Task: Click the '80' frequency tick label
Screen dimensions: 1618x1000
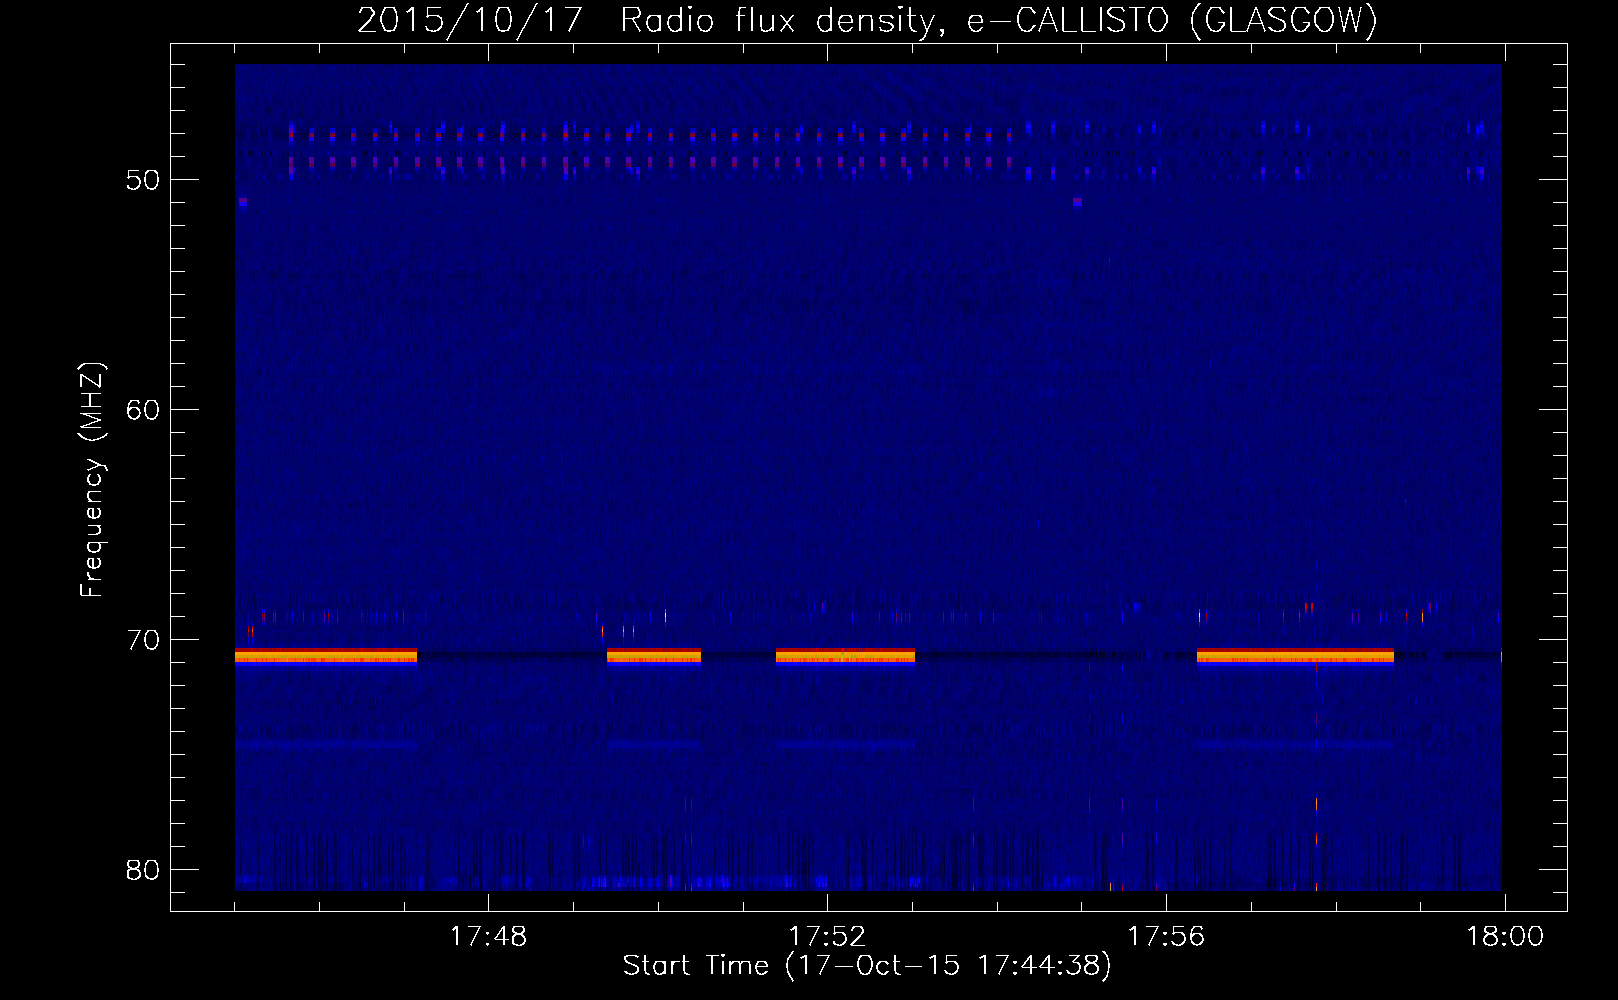Action: (143, 870)
